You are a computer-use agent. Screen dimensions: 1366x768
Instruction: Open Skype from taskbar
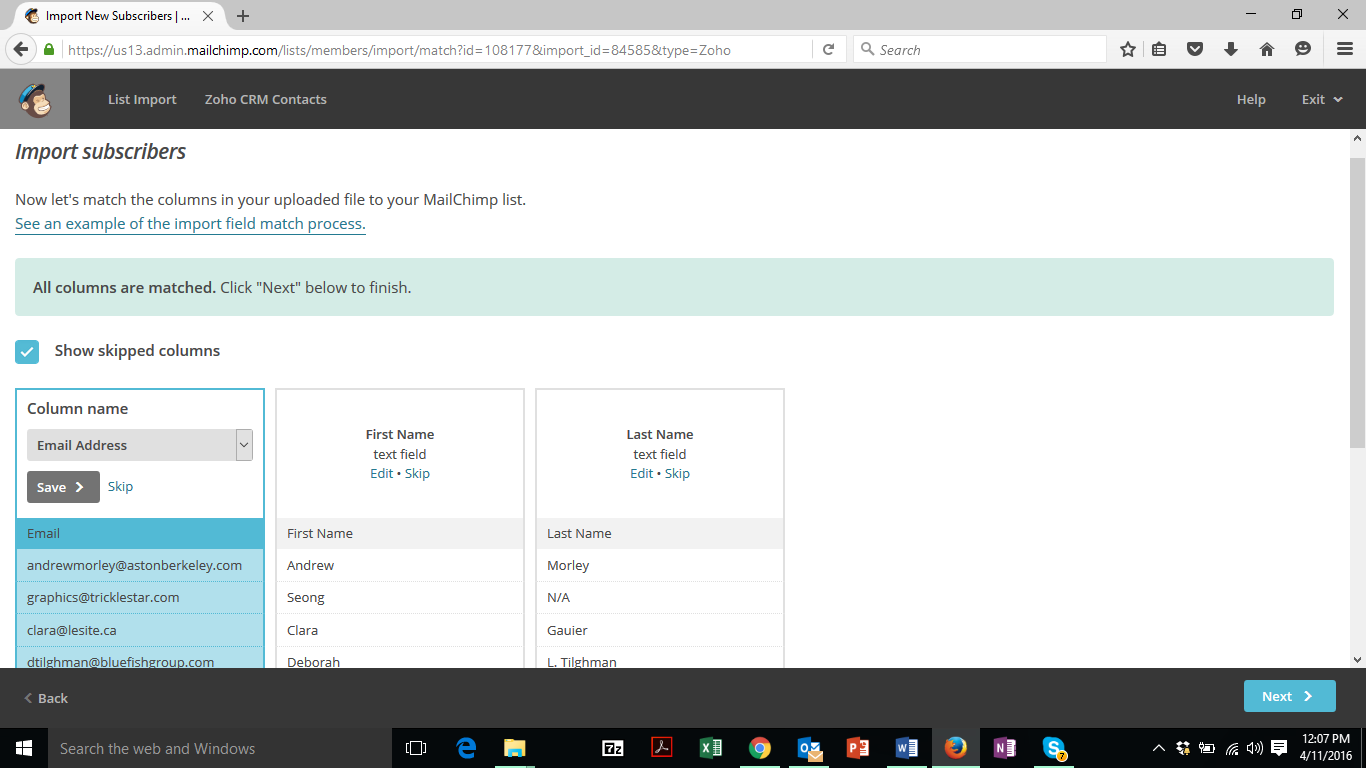pos(1054,748)
